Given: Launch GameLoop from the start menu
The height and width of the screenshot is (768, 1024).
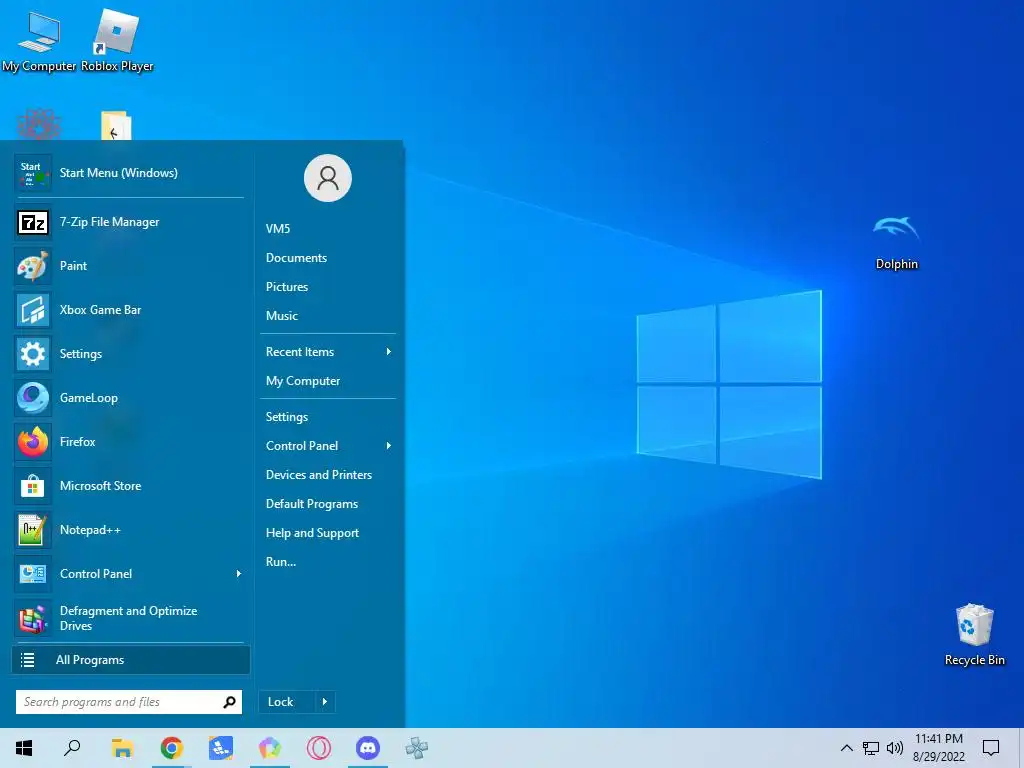Looking at the screenshot, I should (x=129, y=398).
